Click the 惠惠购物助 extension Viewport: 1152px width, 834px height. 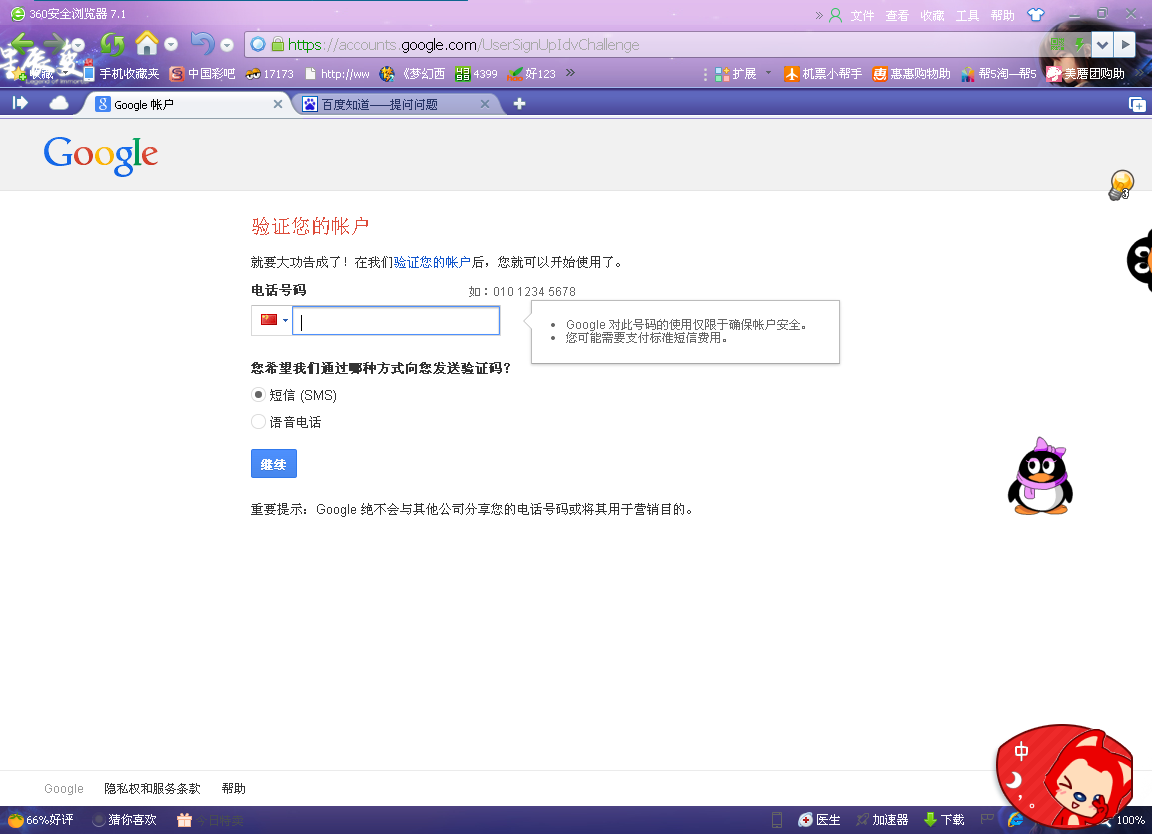[911, 73]
